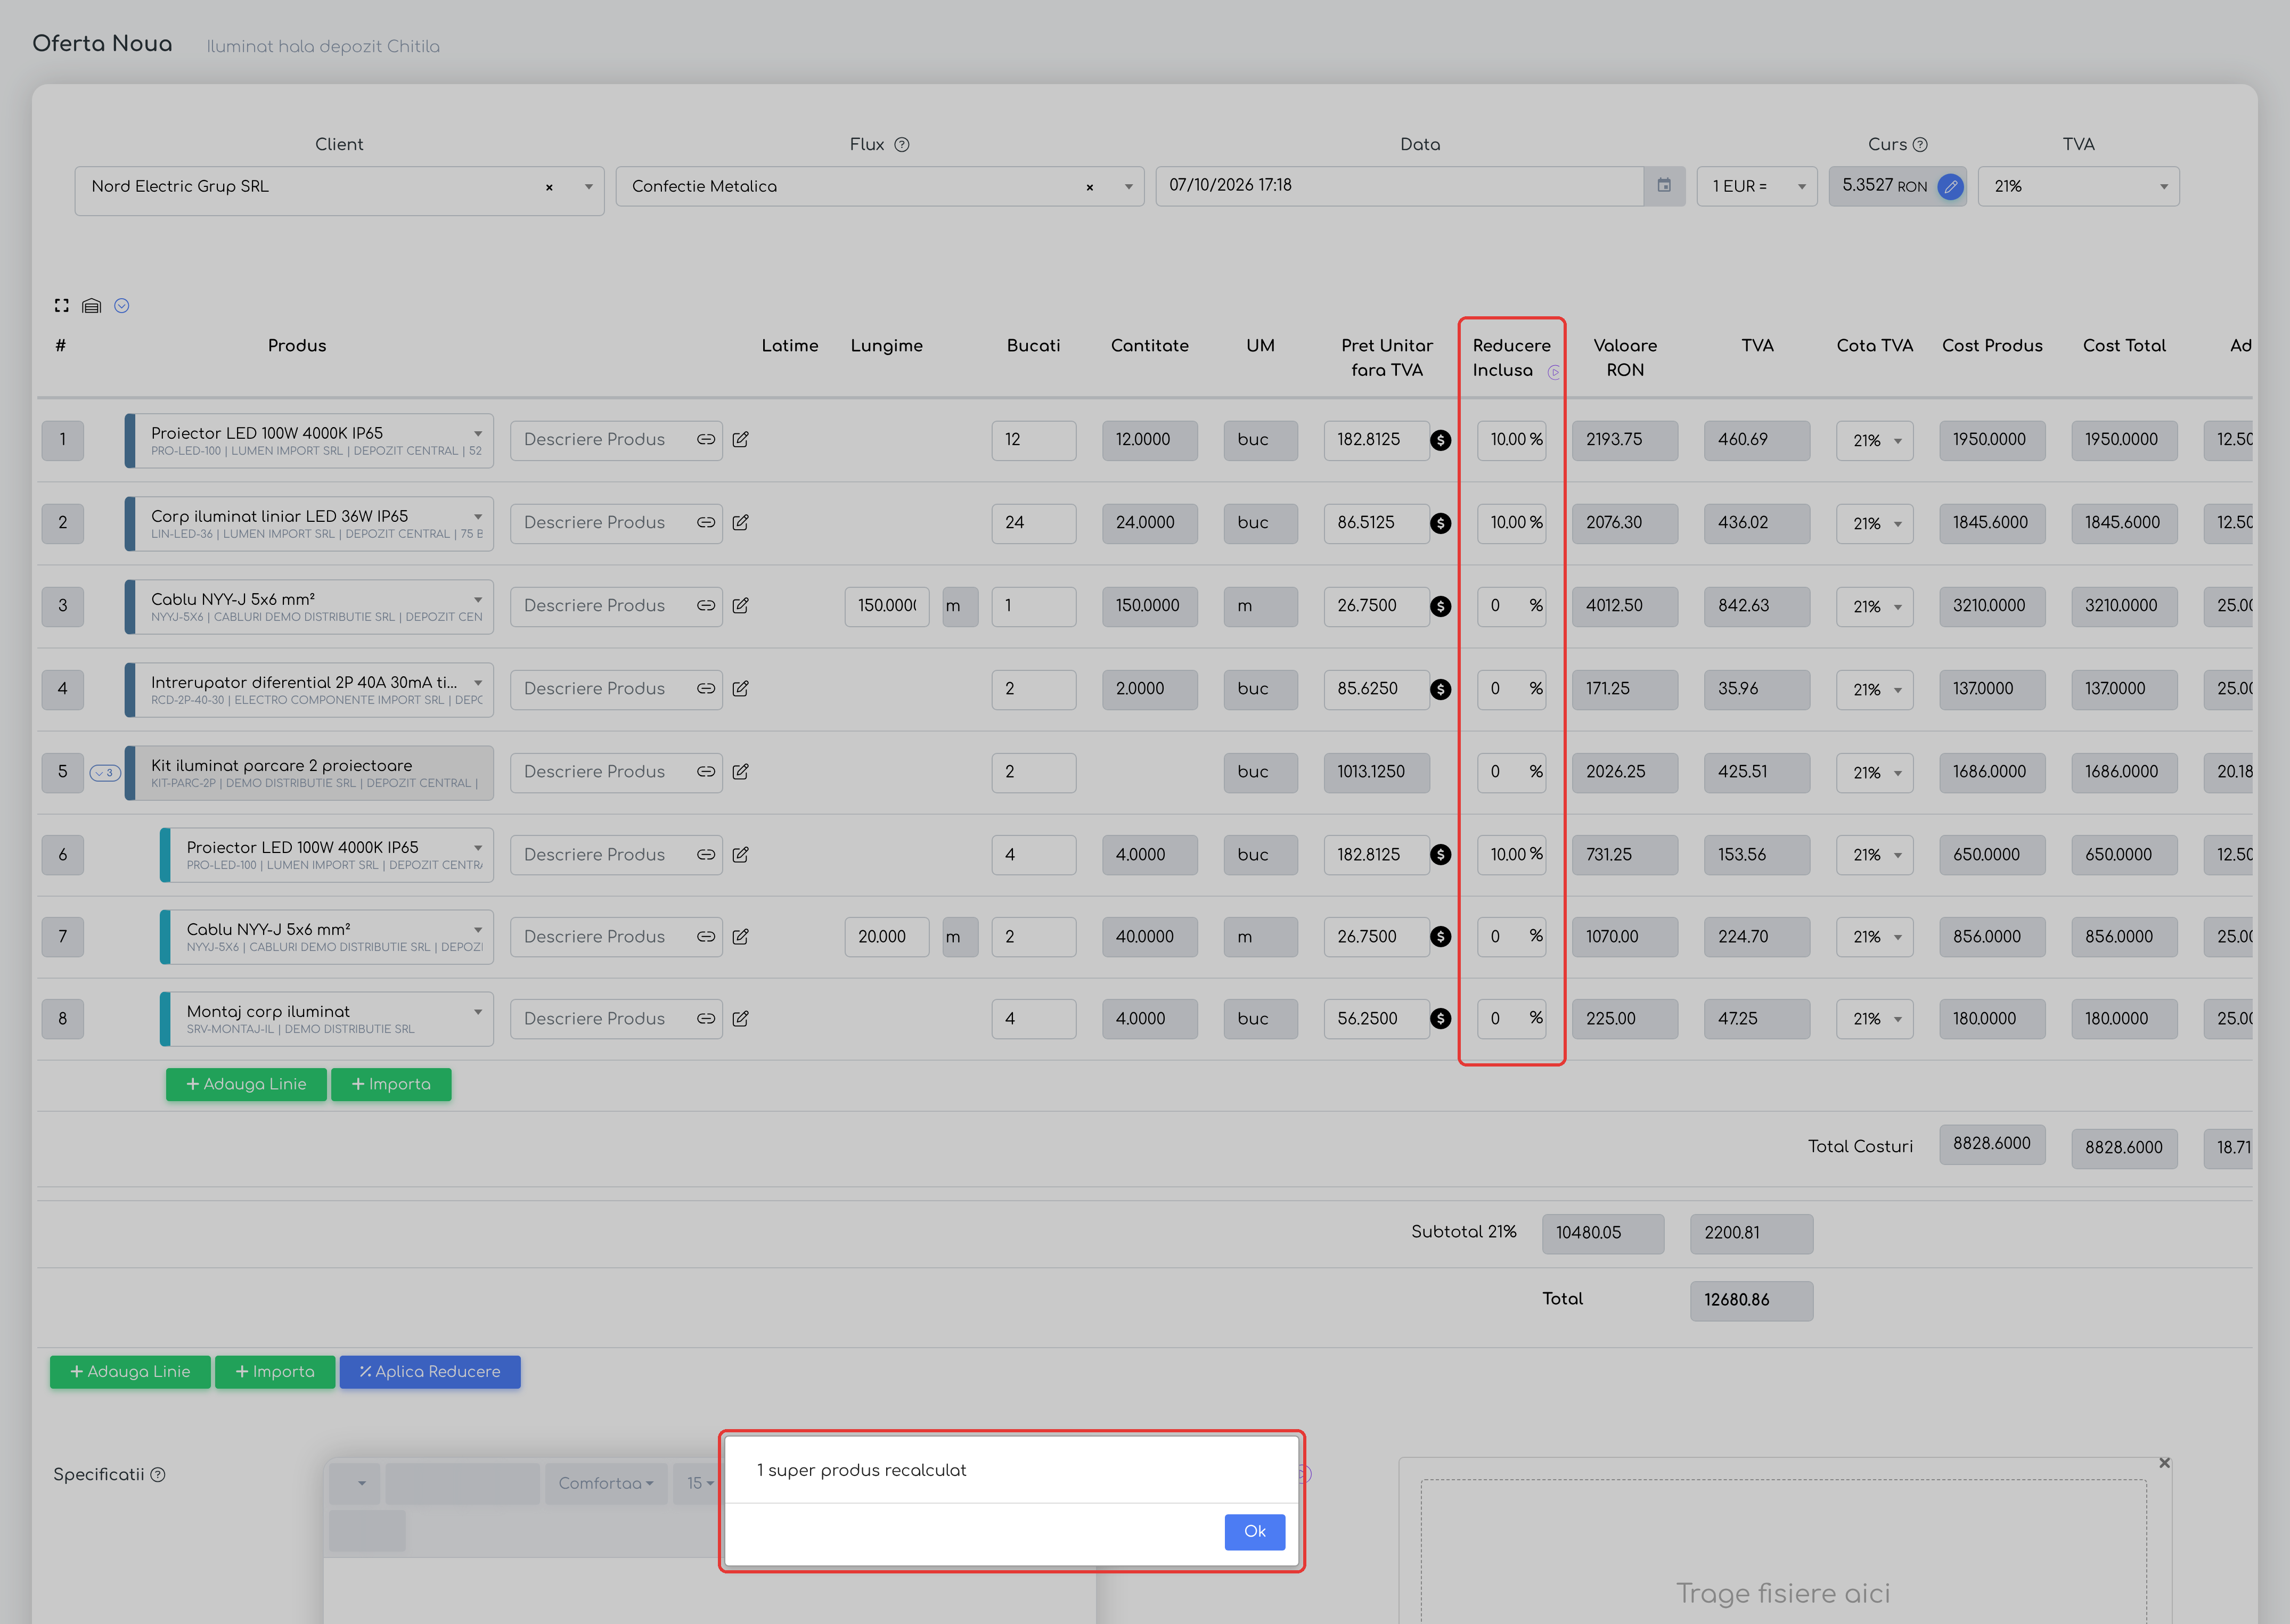Click the Data field 07/10/2026 17:18
The height and width of the screenshot is (1624, 2290).
coord(1399,186)
